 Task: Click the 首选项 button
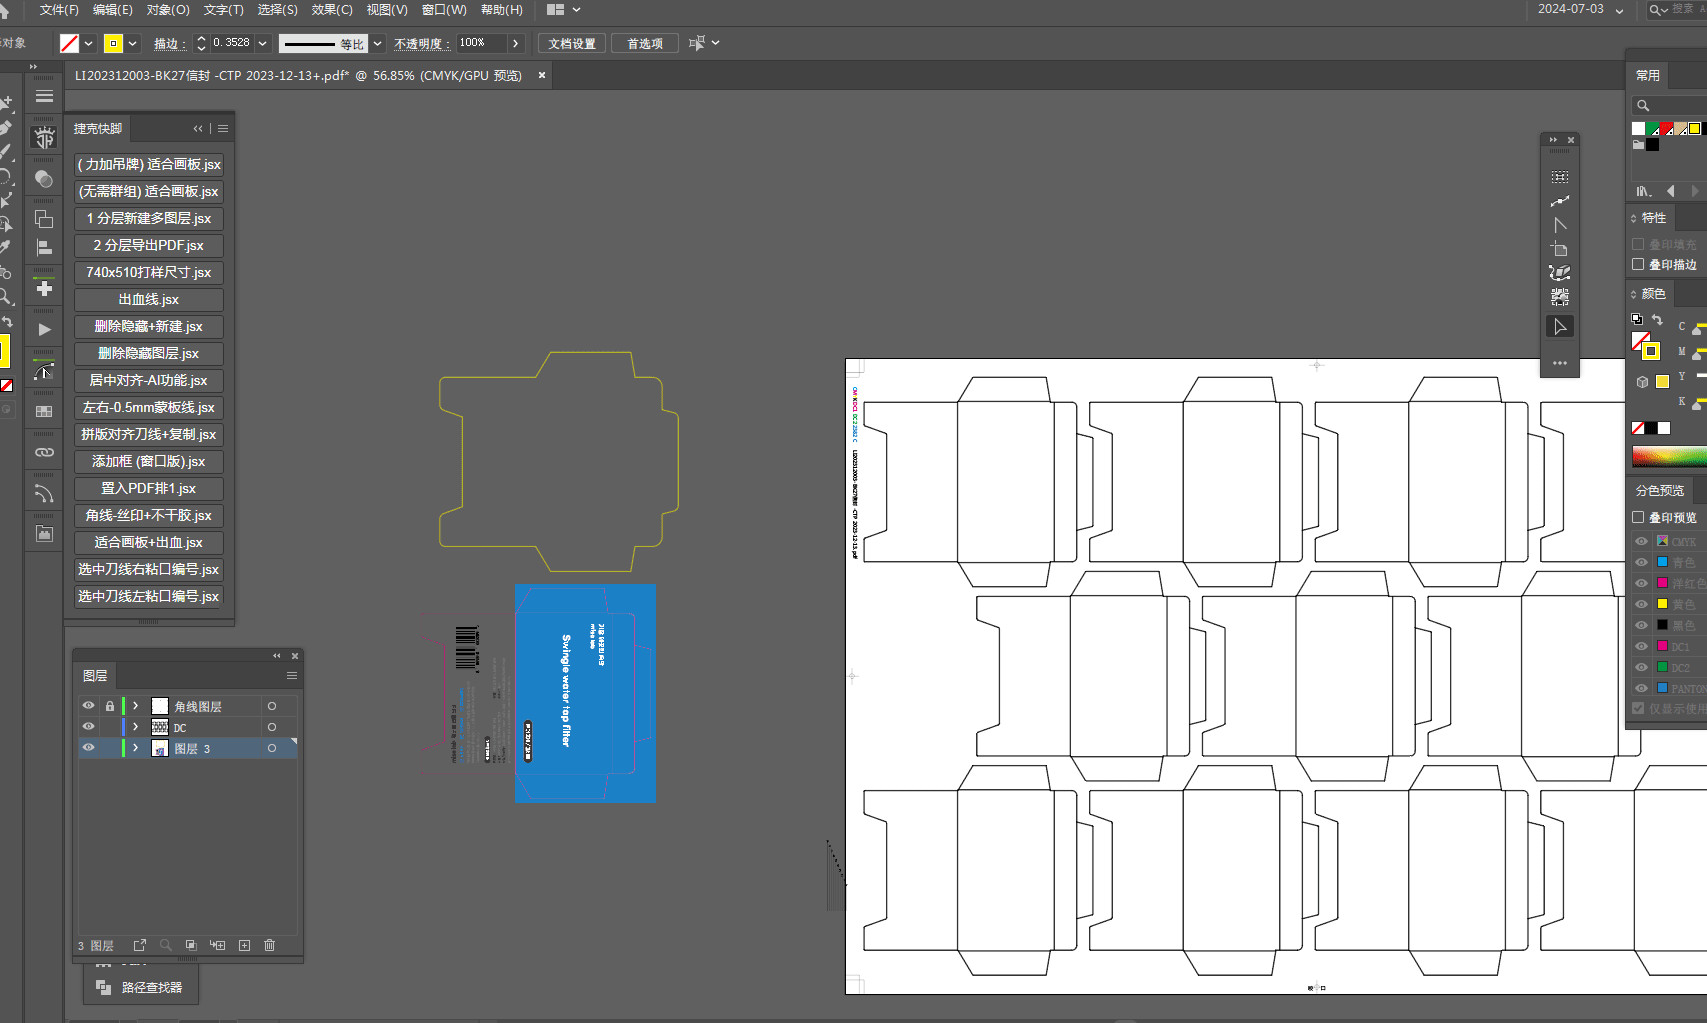645,44
